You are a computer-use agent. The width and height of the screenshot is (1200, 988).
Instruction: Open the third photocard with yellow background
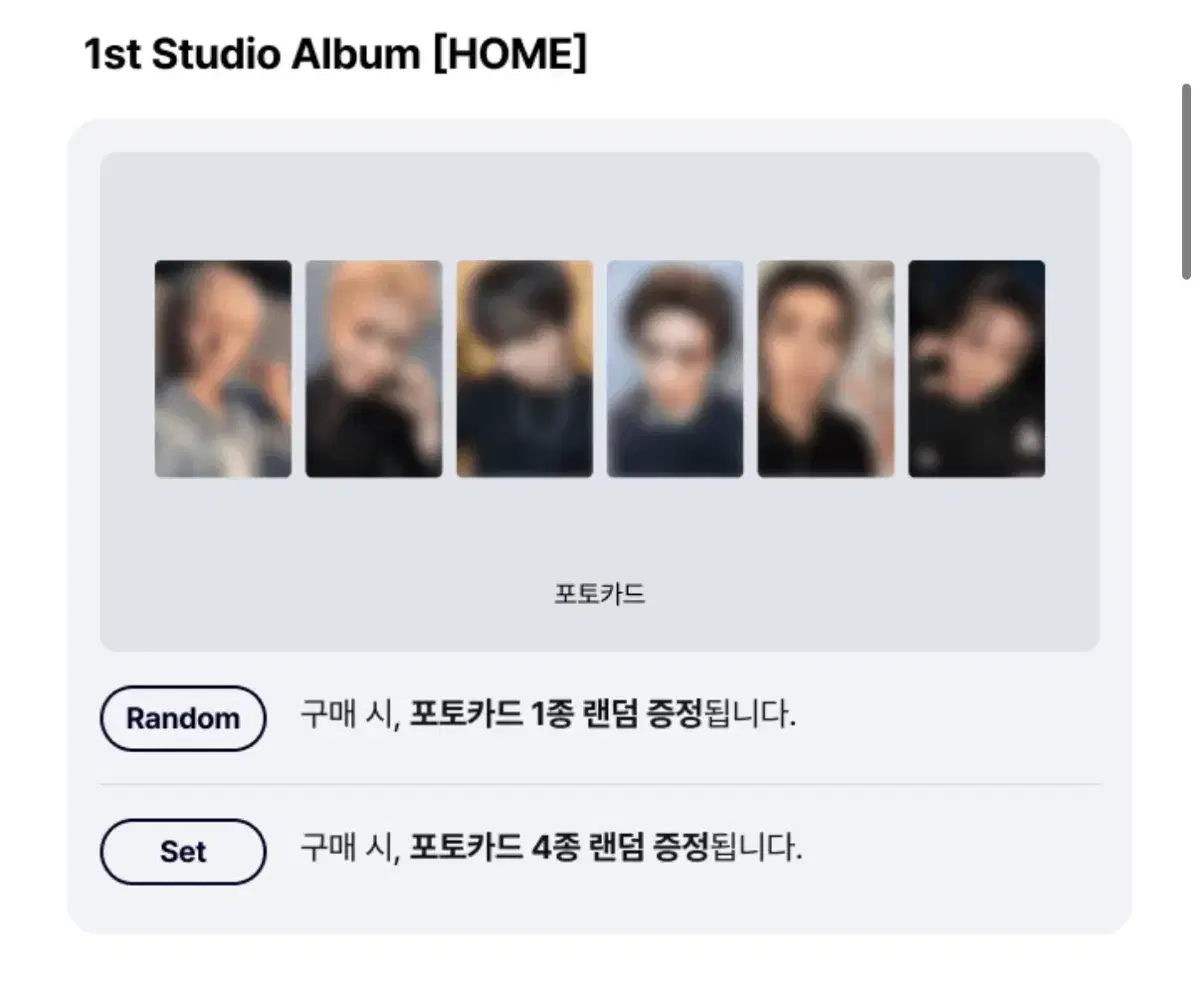tap(524, 369)
